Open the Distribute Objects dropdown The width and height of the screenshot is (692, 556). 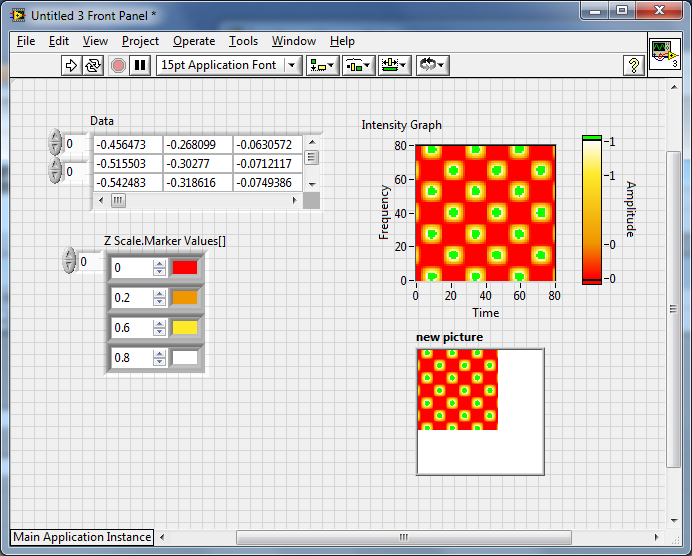point(359,65)
